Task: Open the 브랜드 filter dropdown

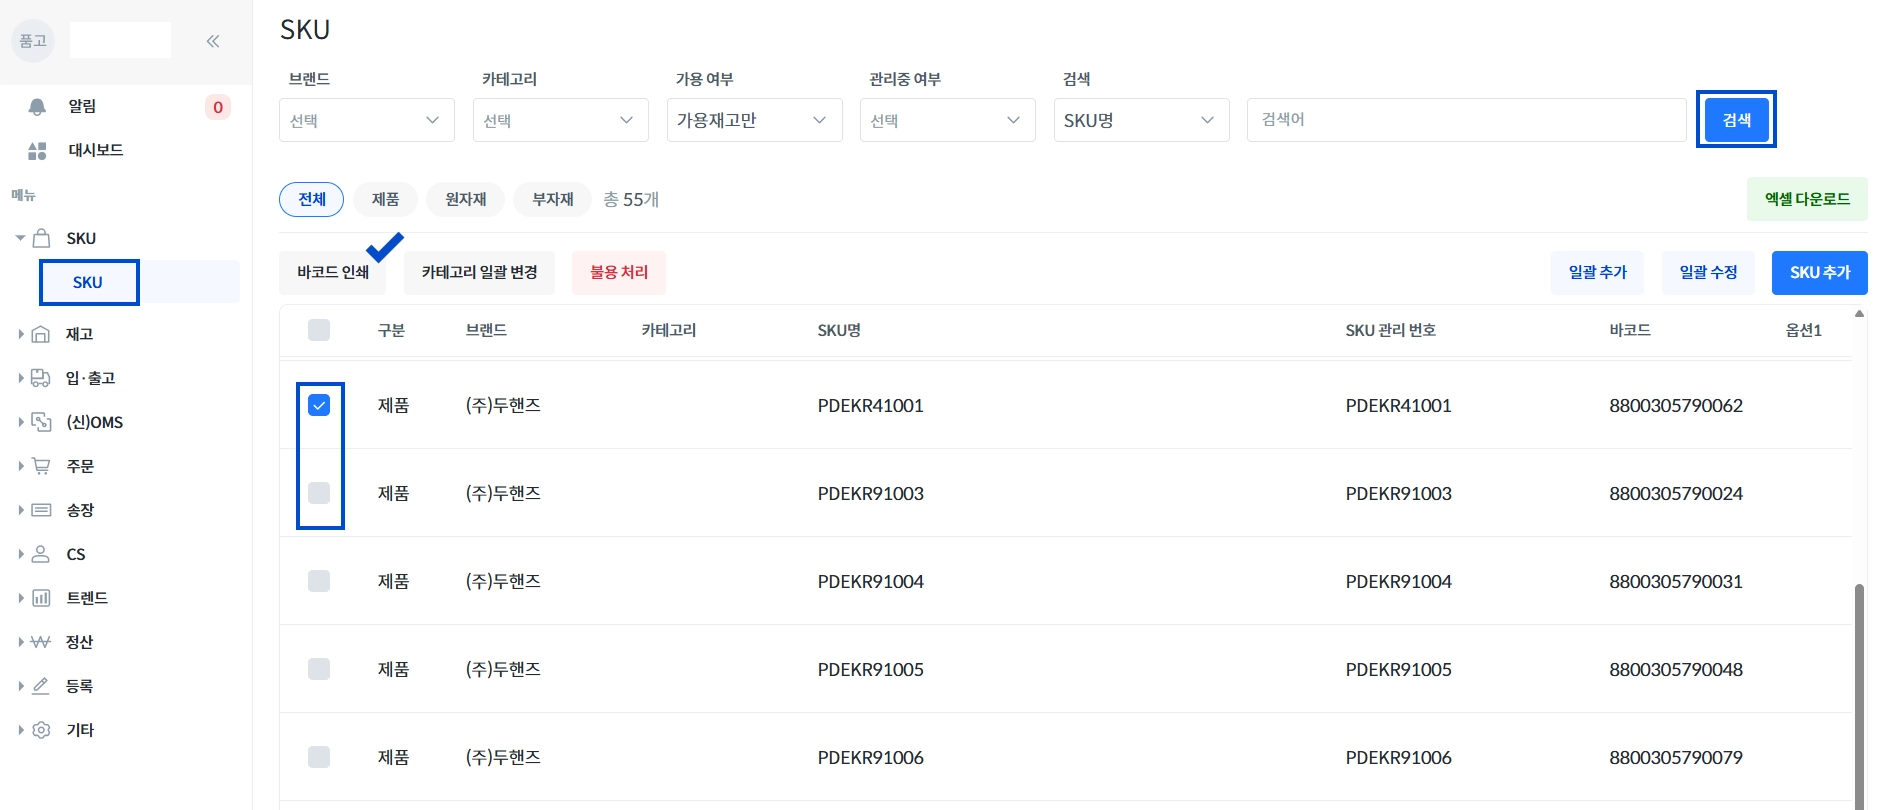Action: (366, 120)
